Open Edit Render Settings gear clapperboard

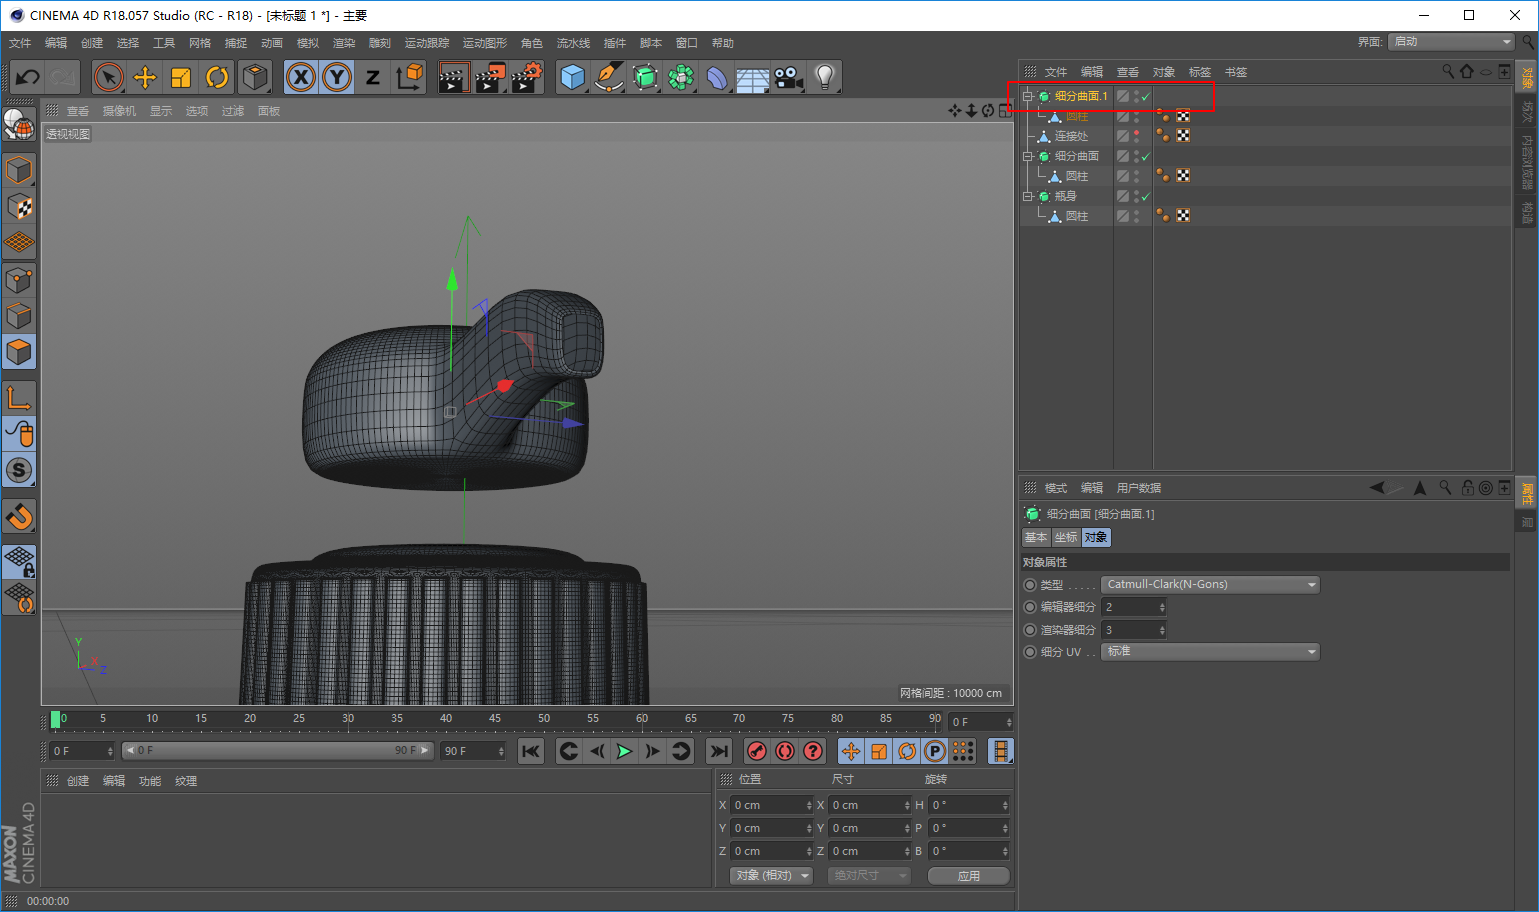tap(526, 77)
